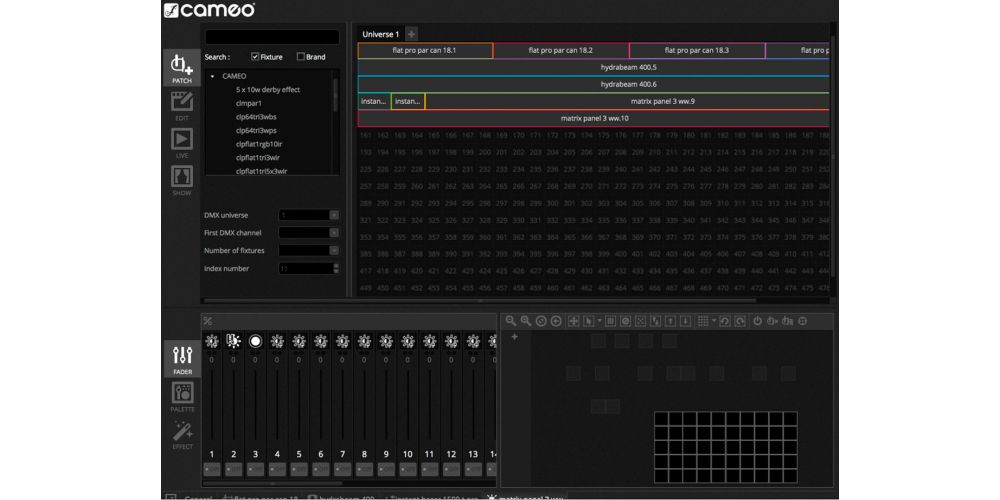The image size is (1000, 500).
Task: Click the rotate right arrow icon
Action: (x=740, y=321)
